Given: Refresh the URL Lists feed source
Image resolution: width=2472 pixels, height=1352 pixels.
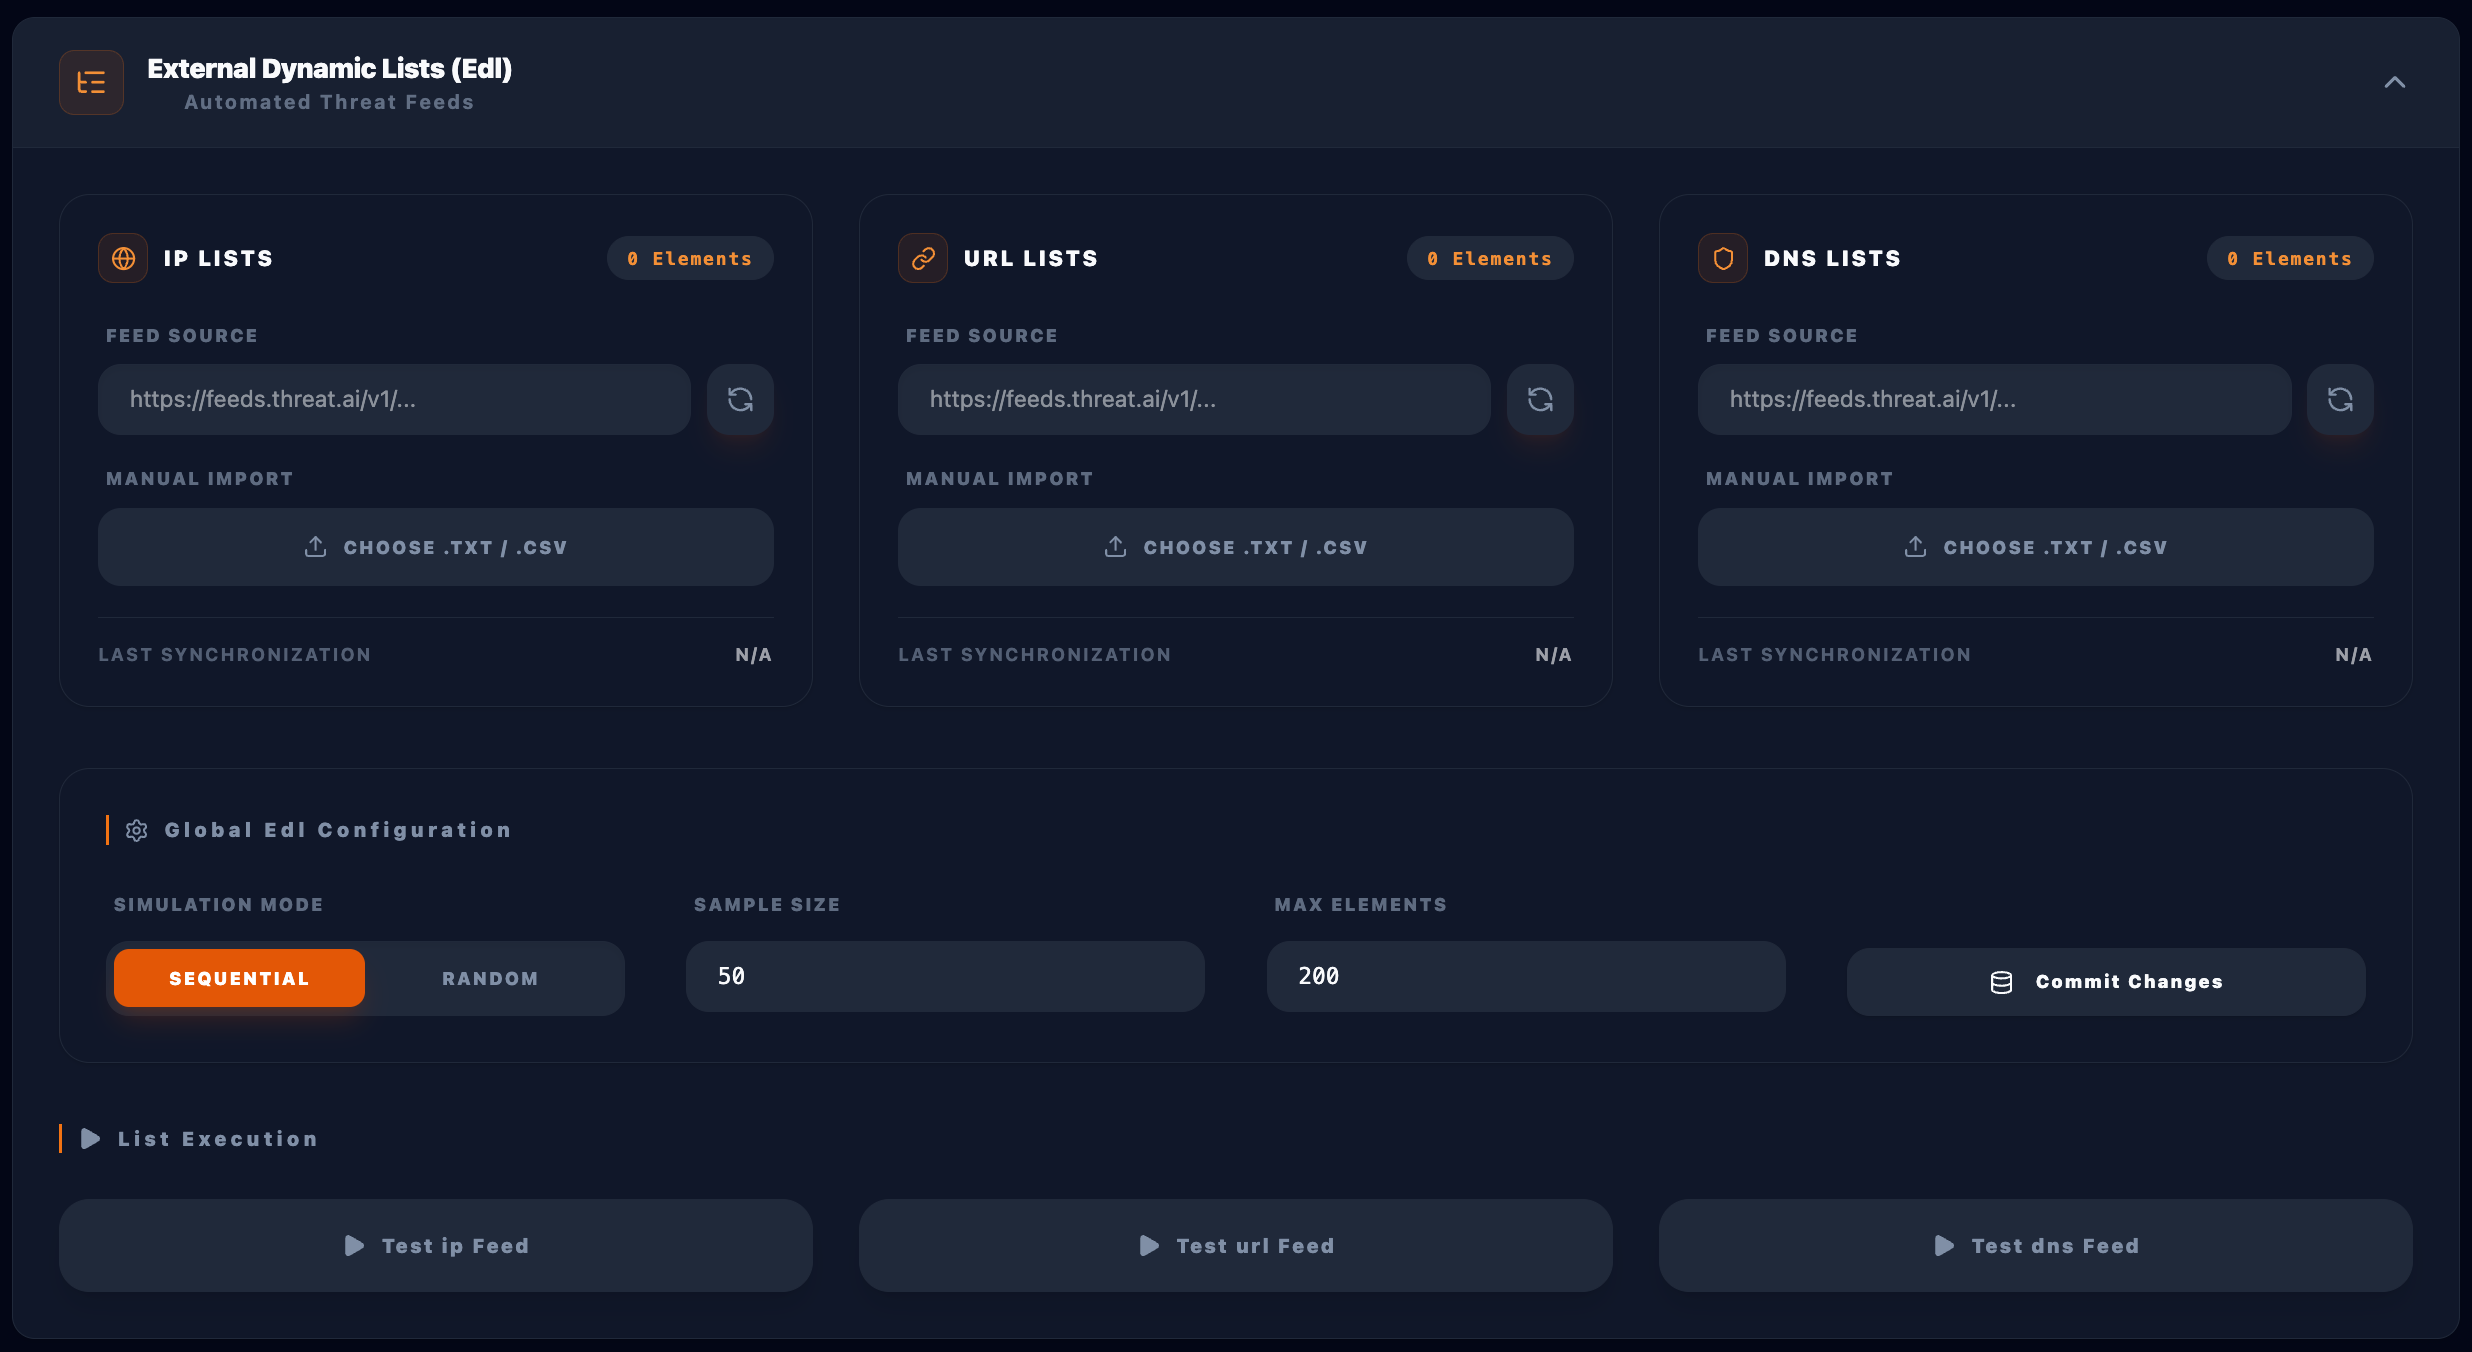Looking at the screenshot, I should tap(1540, 399).
